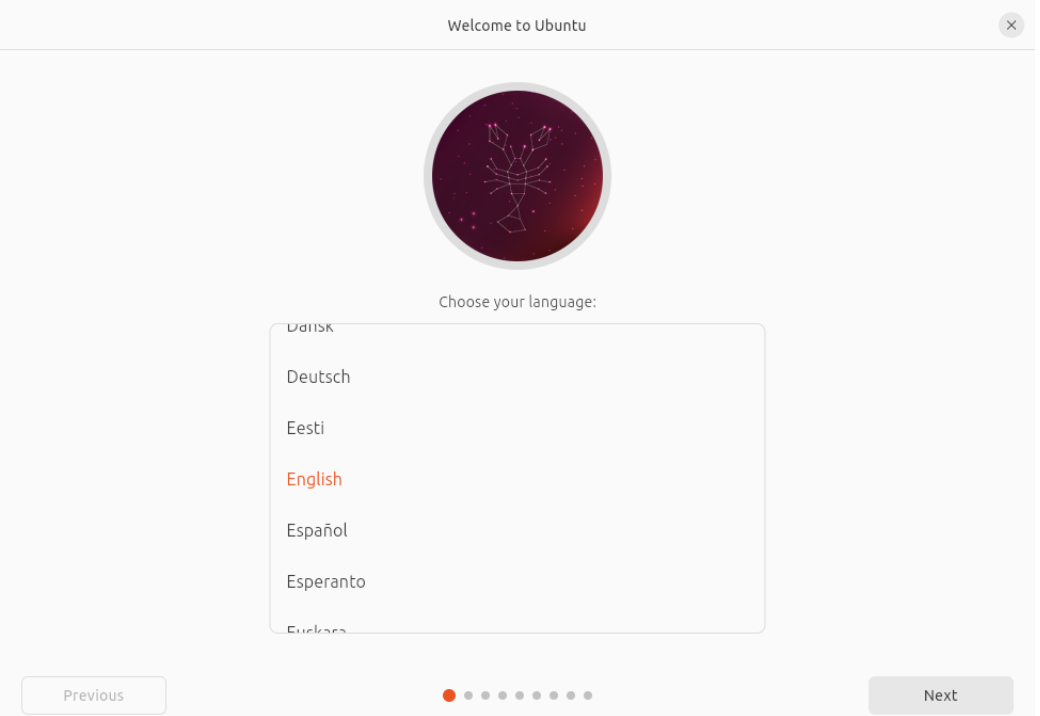Select the partially visible Euskara entry
The image size is (1040, 716).
click(316, 628)
